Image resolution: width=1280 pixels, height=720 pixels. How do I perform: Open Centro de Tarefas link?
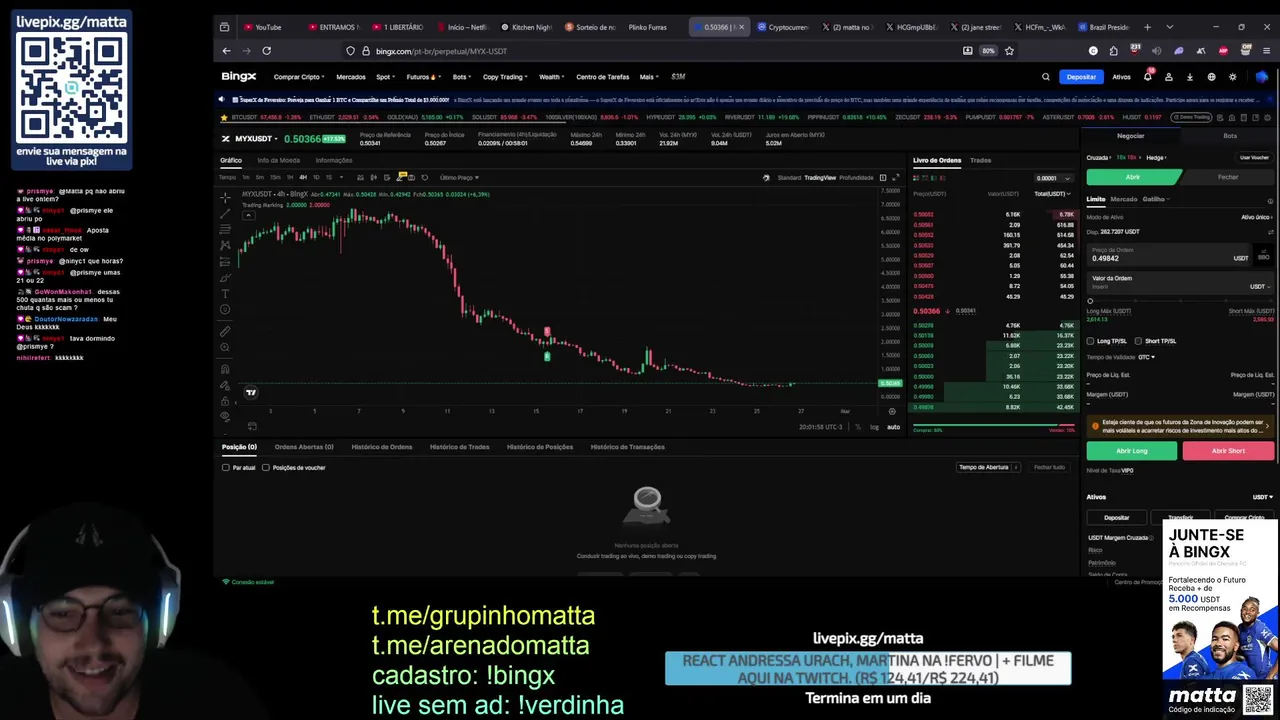pyautogui.click(x=602, y=77)
